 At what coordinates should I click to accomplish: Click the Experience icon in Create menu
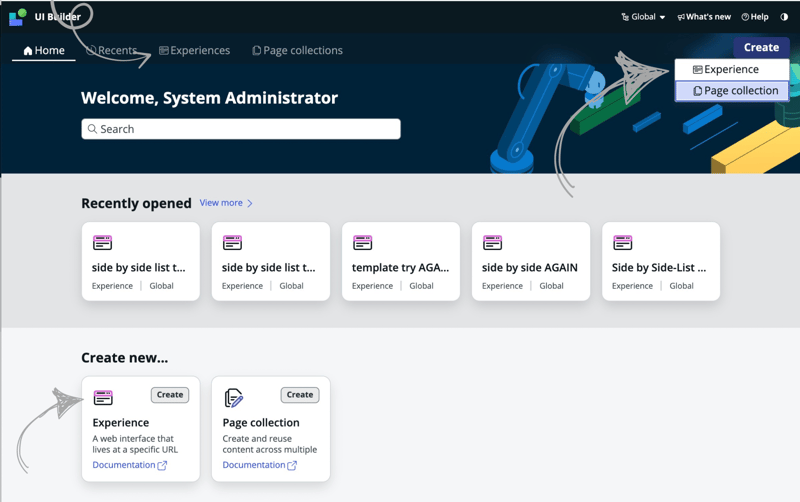click(697, 69)
